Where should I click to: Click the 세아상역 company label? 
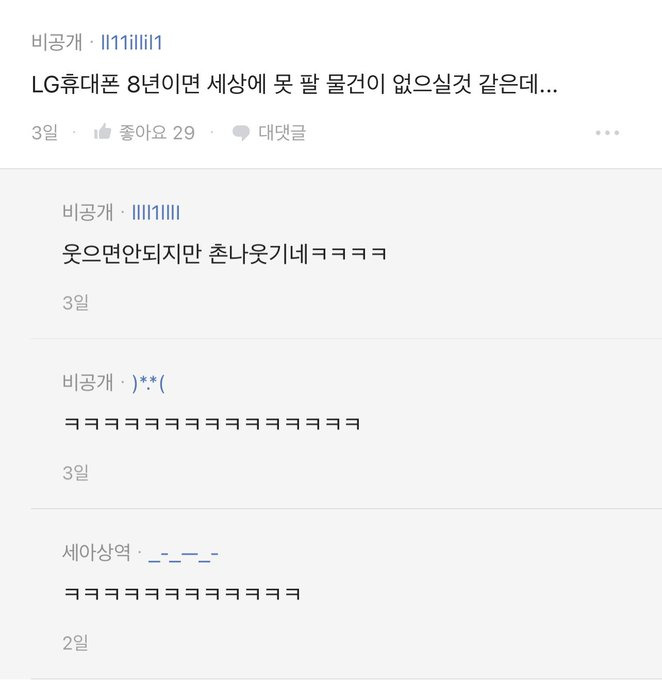[95, 552]
